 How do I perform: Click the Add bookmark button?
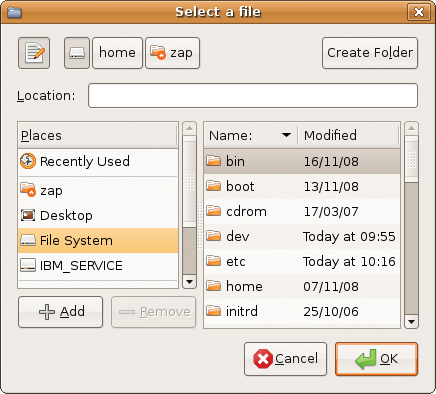(60, 312)
